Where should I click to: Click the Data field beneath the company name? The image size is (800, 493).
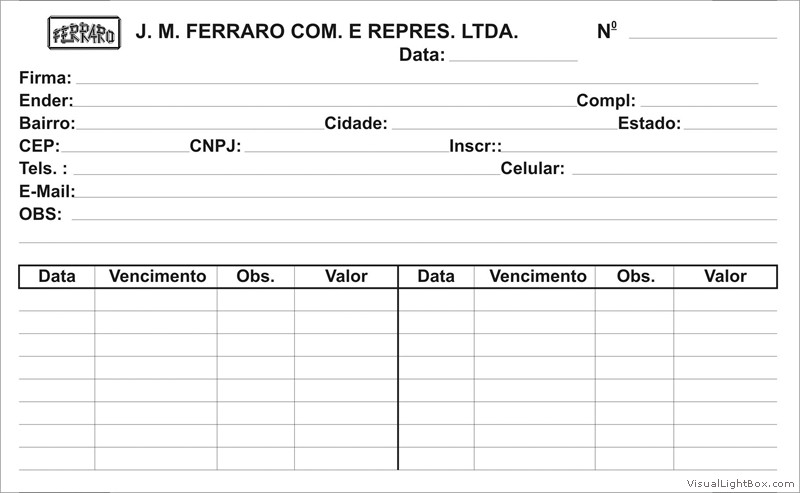(x=513, y=55)
